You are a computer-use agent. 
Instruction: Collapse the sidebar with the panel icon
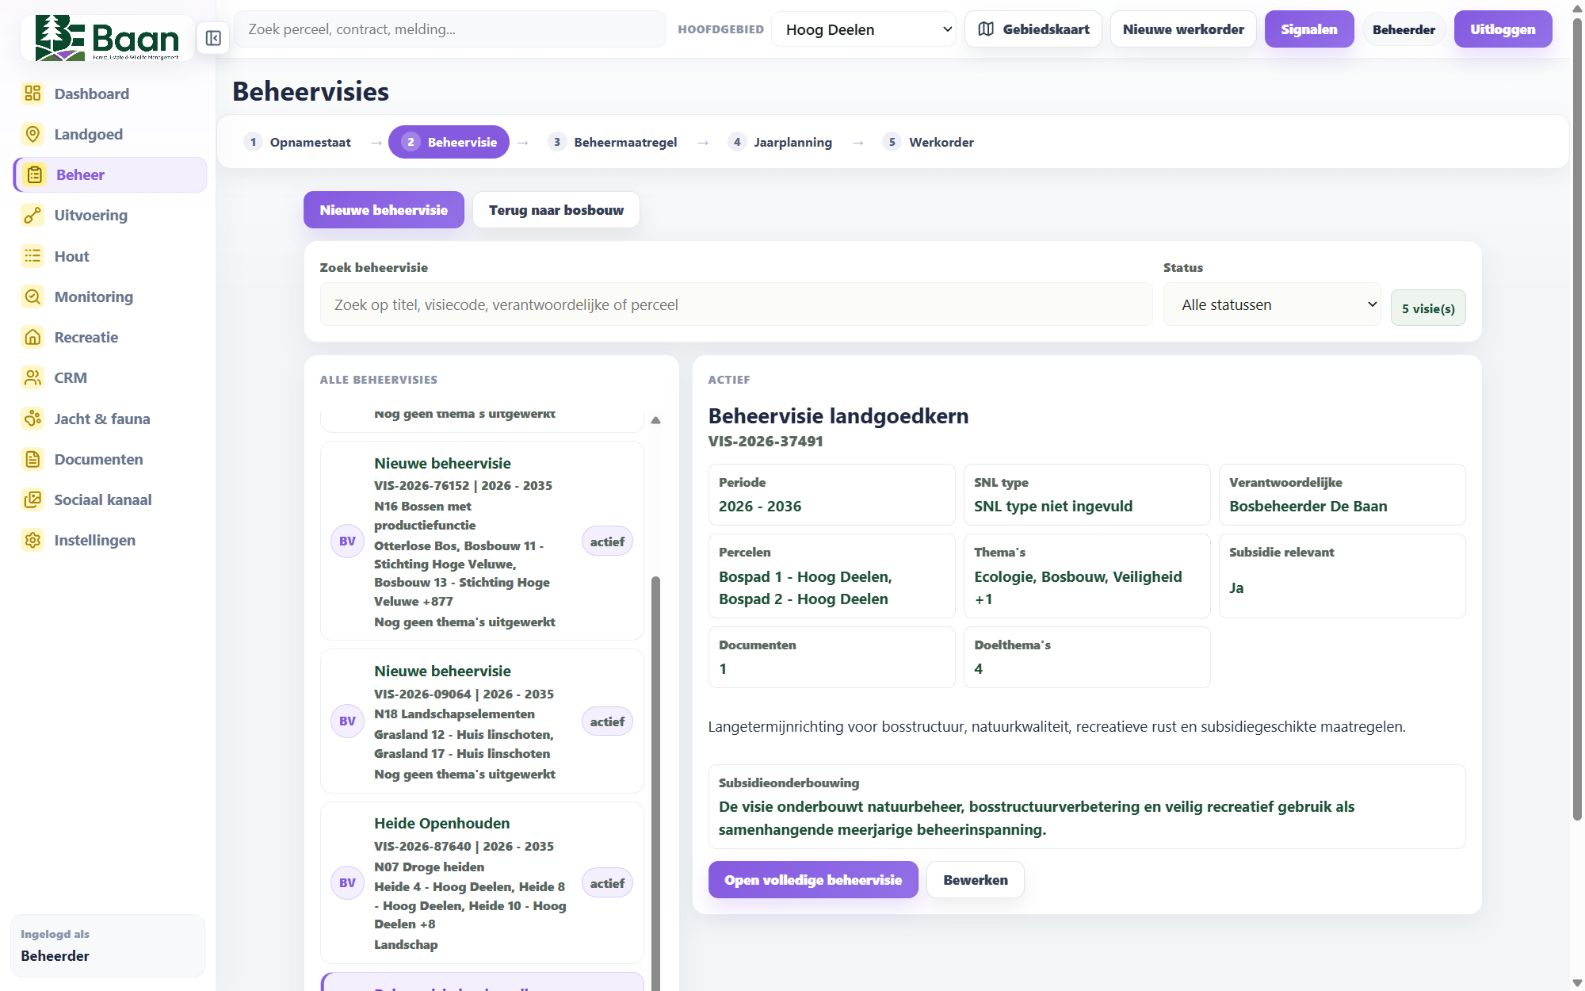tap(213, 38)
